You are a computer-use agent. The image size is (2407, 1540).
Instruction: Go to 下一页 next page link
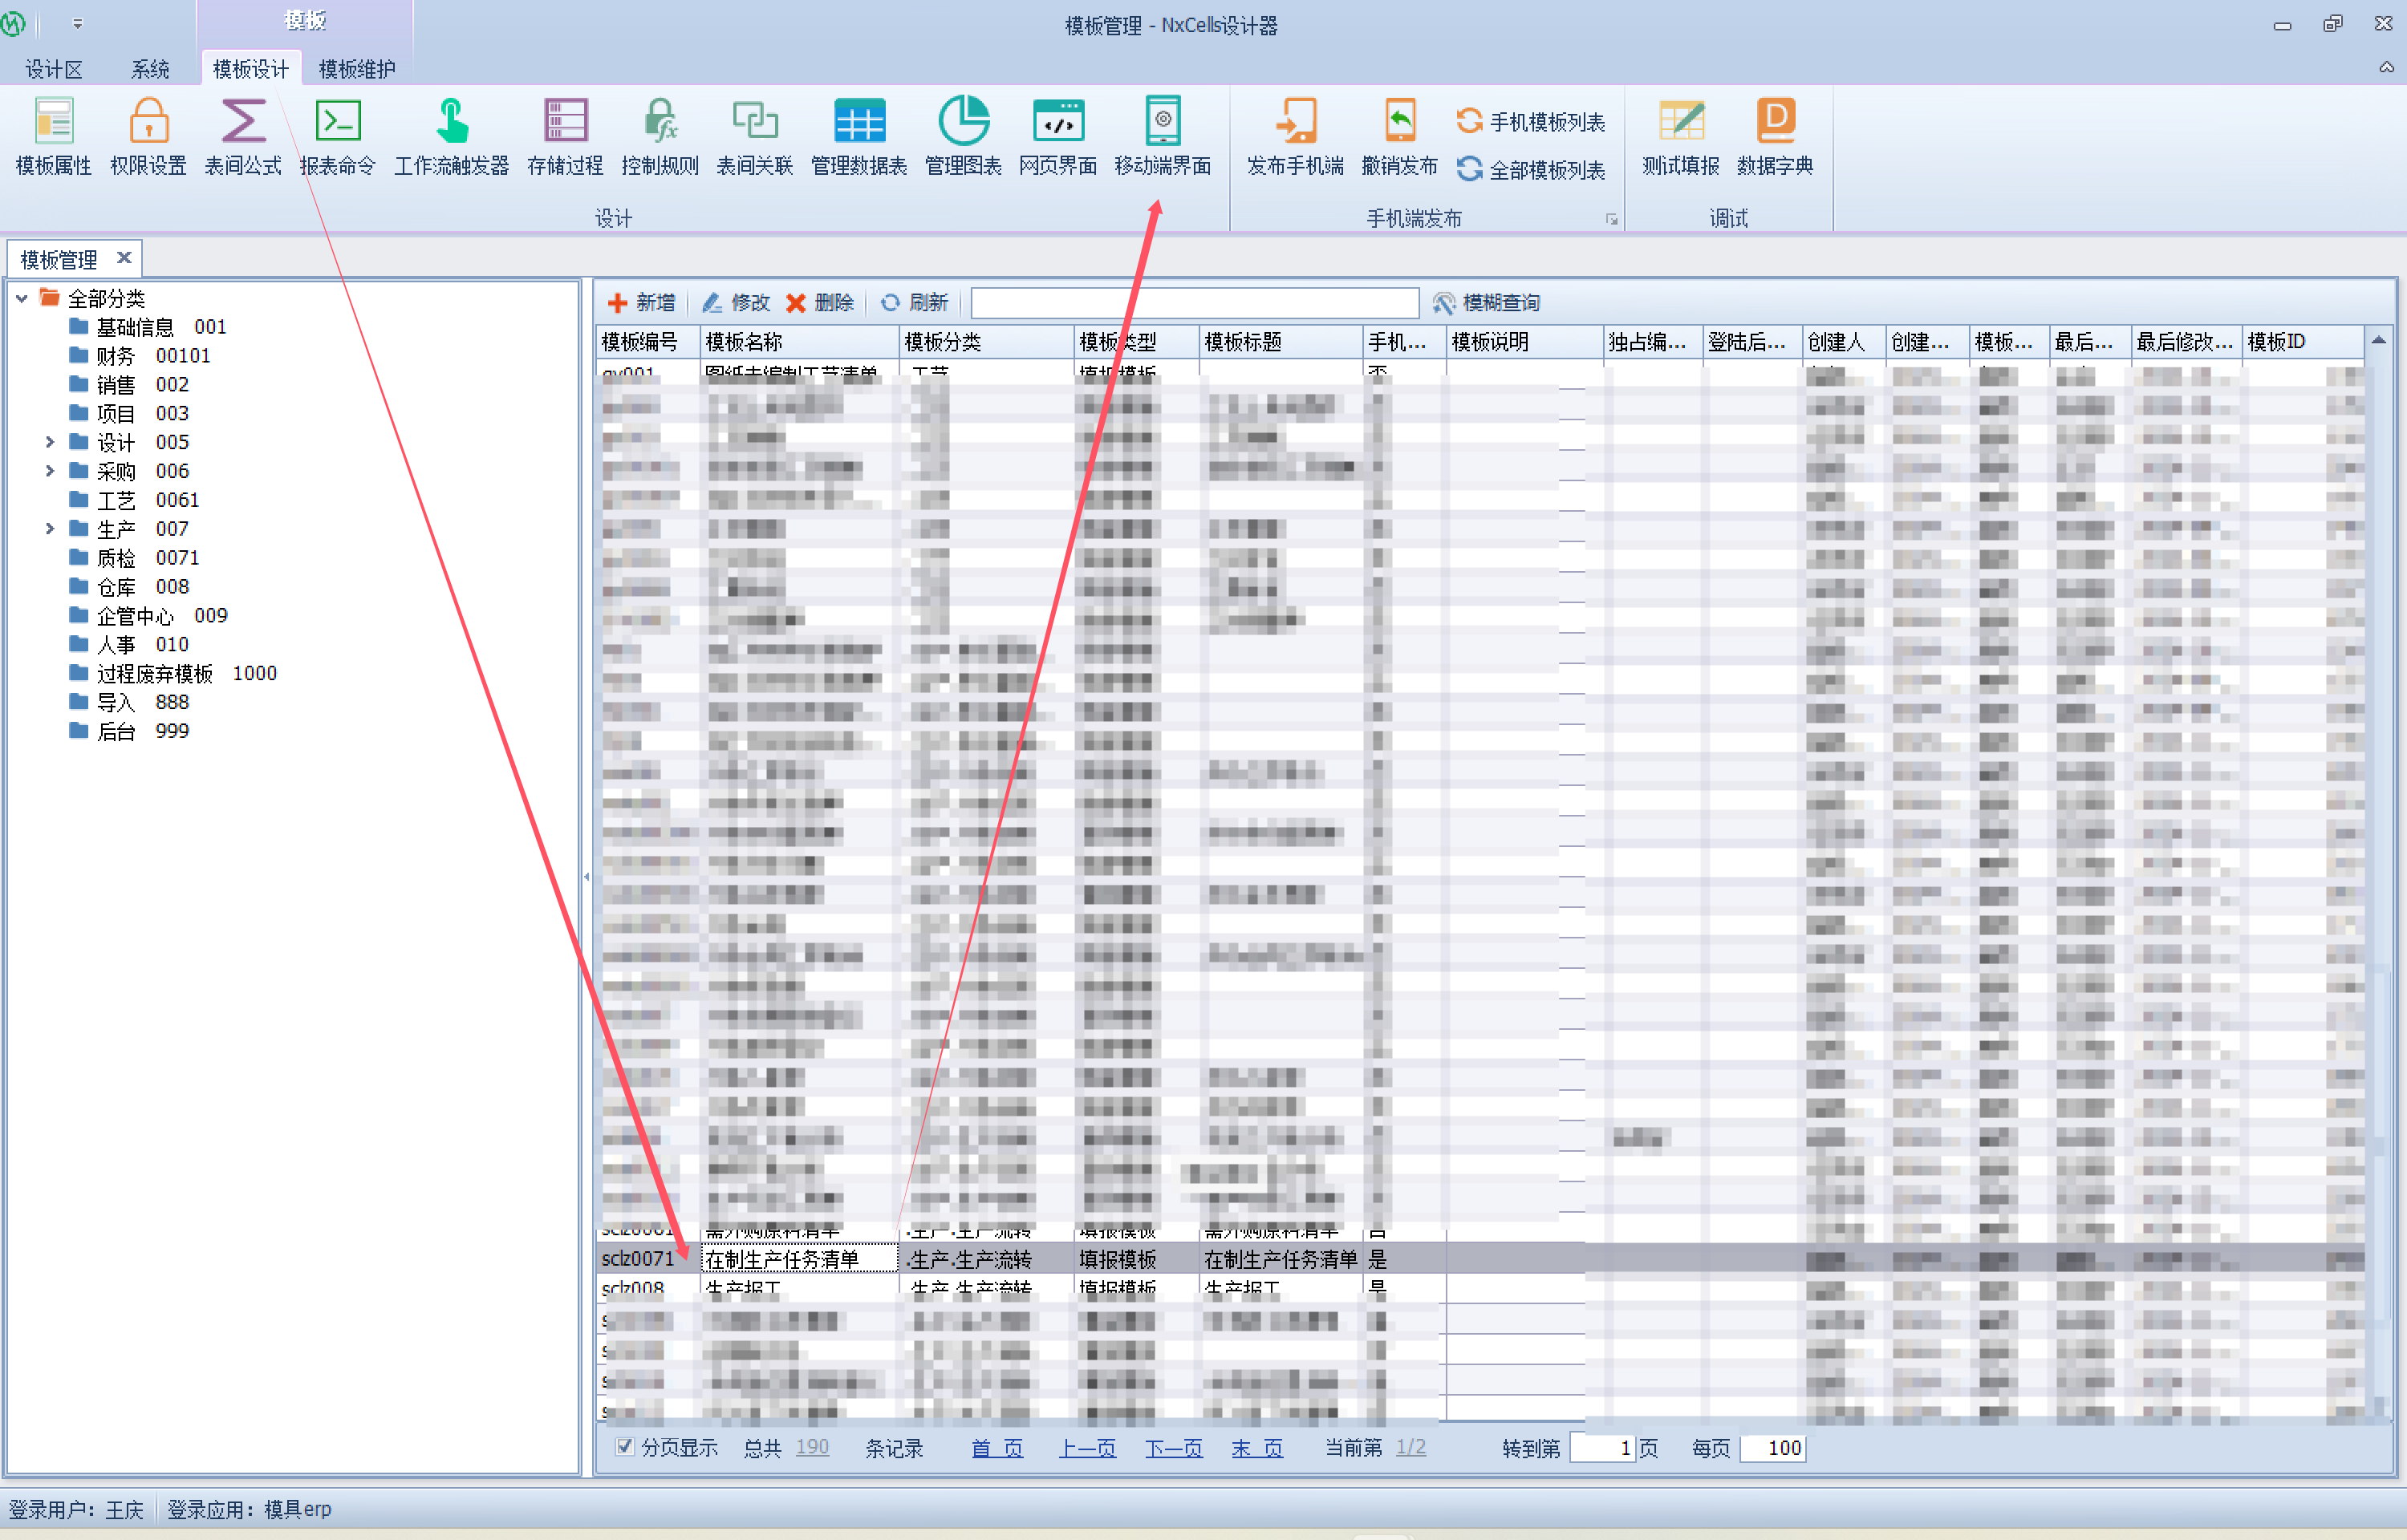(x=1173, y=1448)
